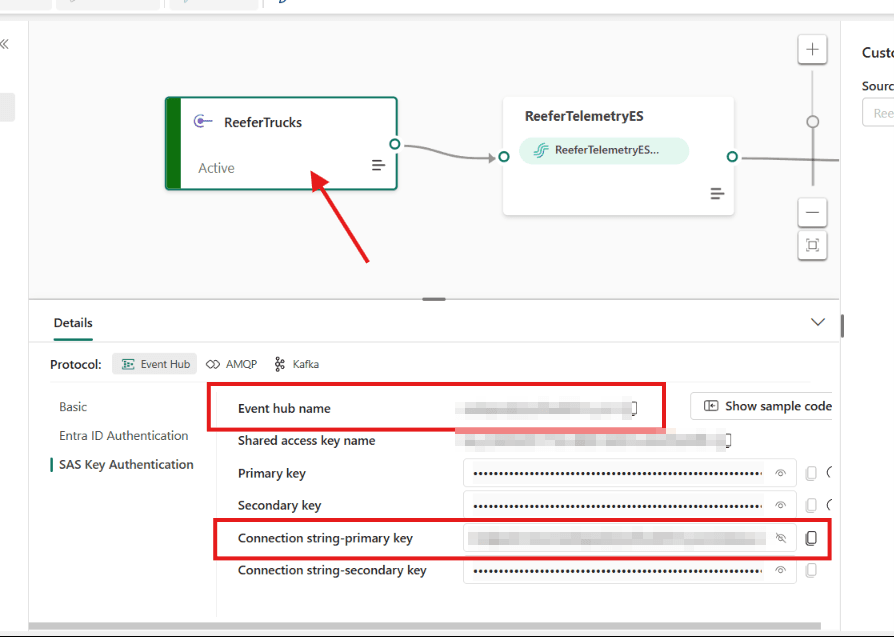Click the vertical scrollbar beside Details
The image size is (894, 637).
click(x=842, y=326)
